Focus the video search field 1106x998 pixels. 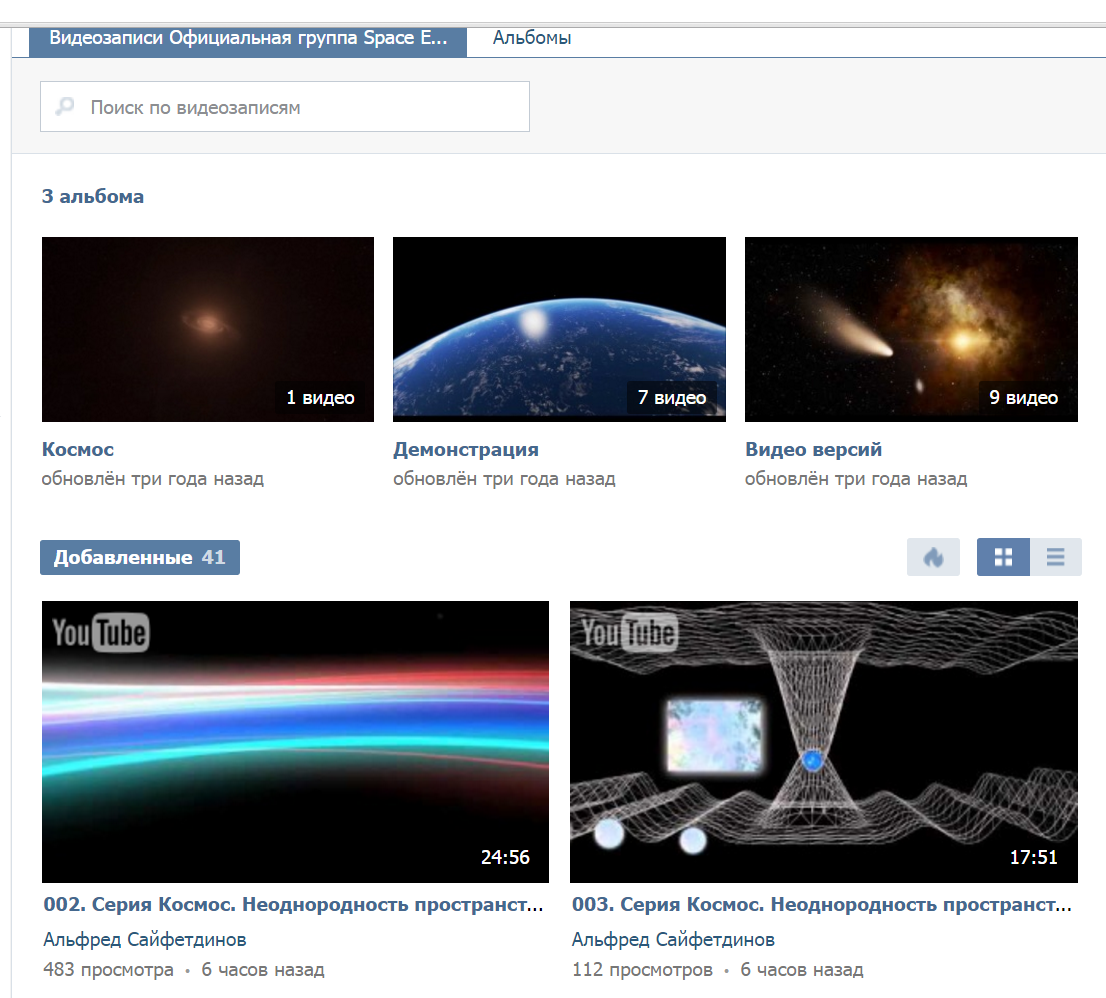pyautogui.click(x=285, y=107)
